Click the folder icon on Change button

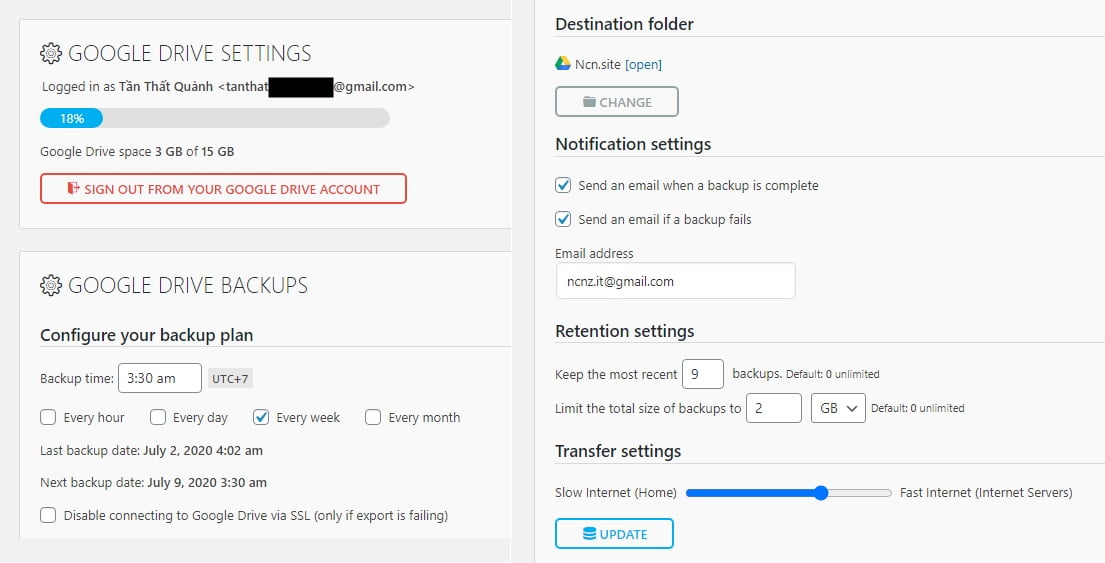(589, 102)
